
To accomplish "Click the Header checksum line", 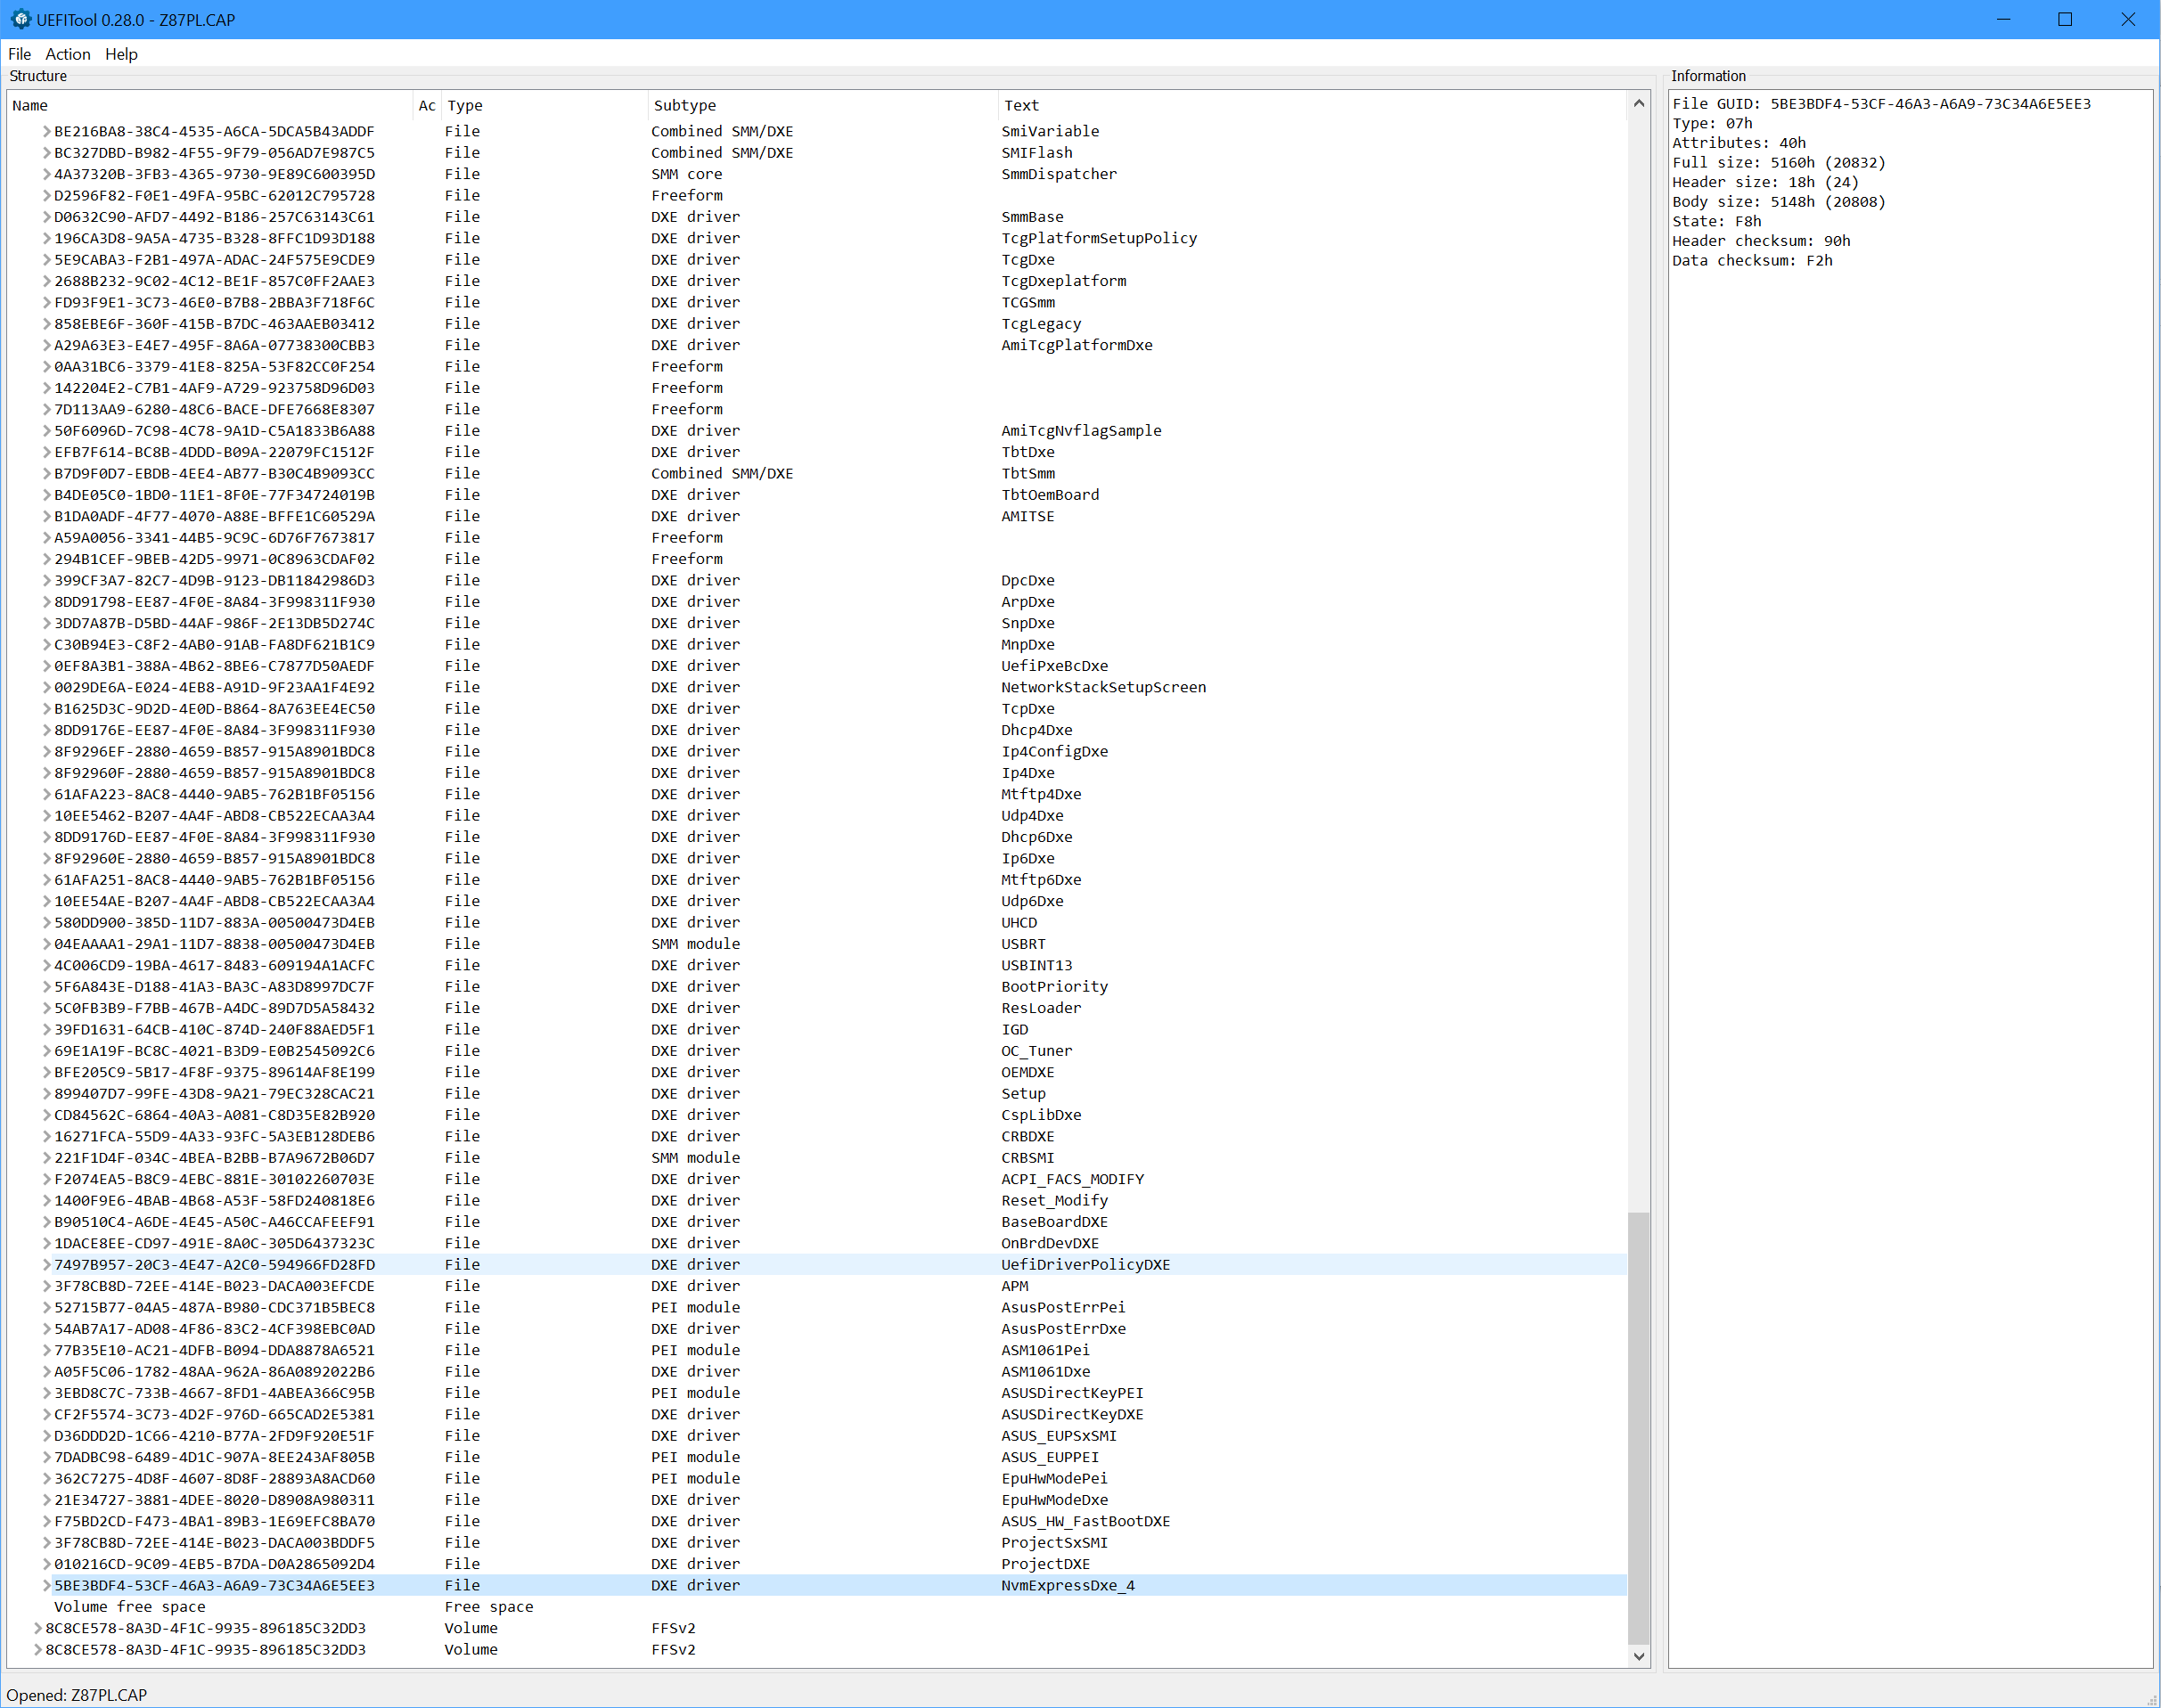I will tap(1761, 241).
